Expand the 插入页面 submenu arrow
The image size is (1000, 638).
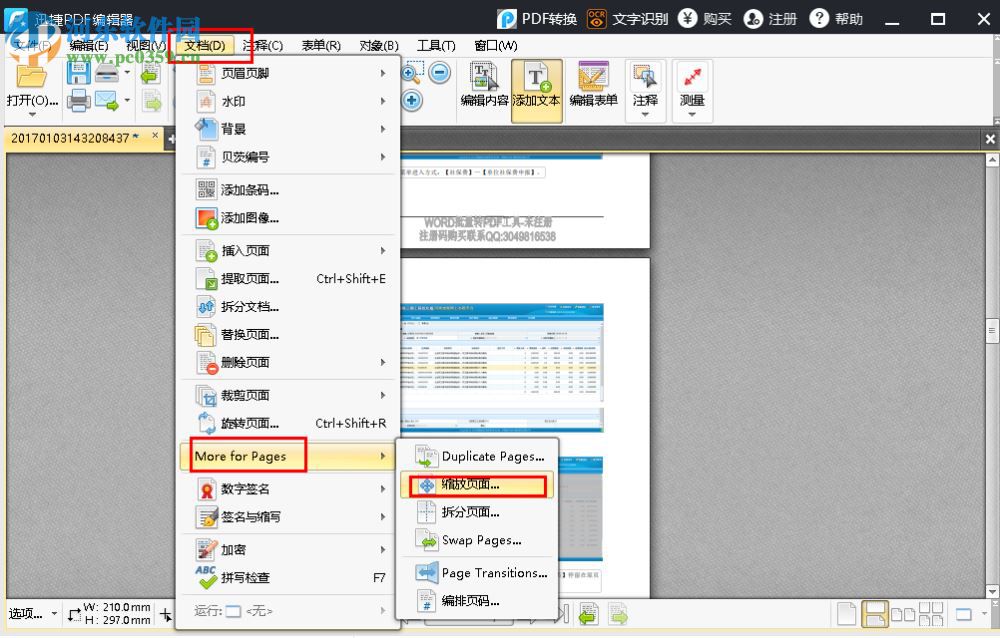coord(380,251)
